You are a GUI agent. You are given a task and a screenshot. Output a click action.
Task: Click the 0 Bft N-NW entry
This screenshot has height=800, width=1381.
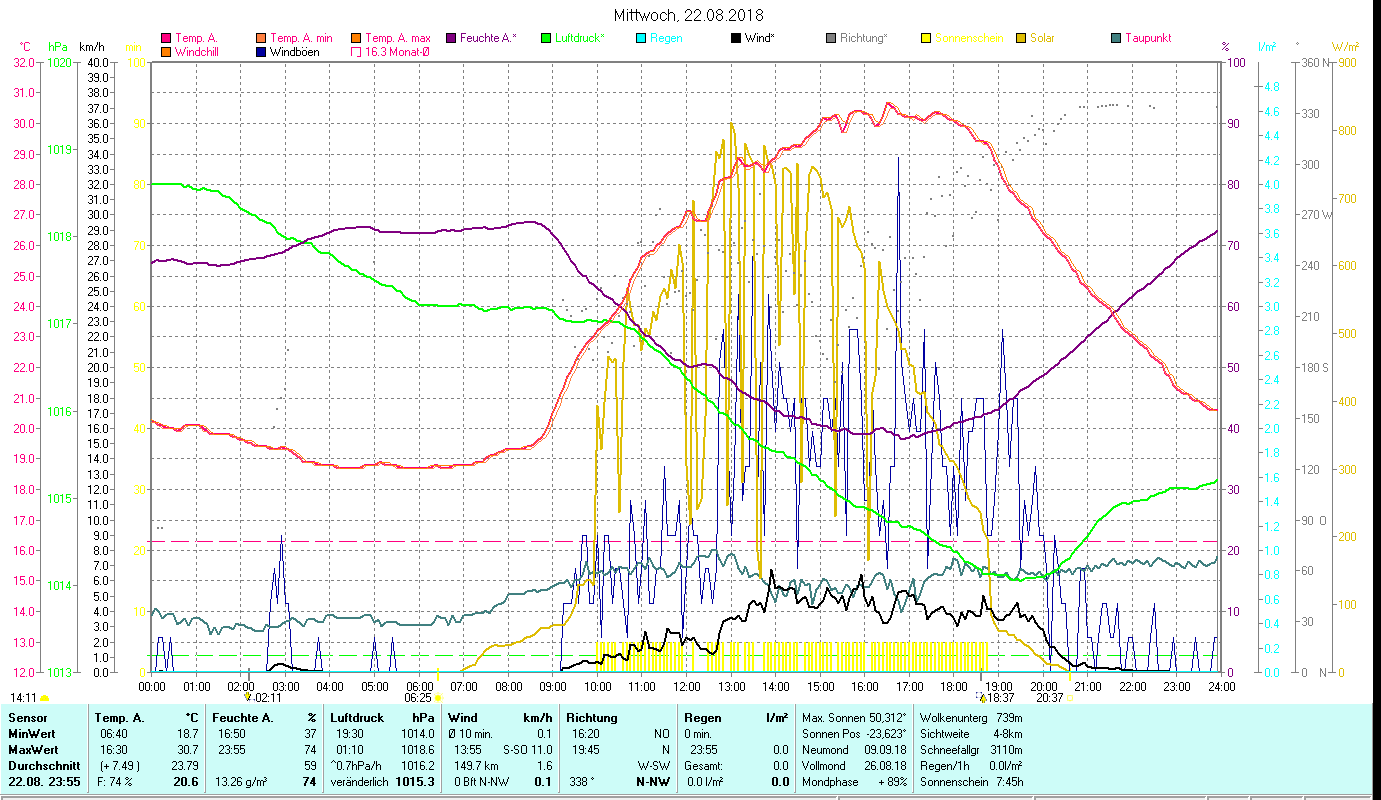[482, 782]
